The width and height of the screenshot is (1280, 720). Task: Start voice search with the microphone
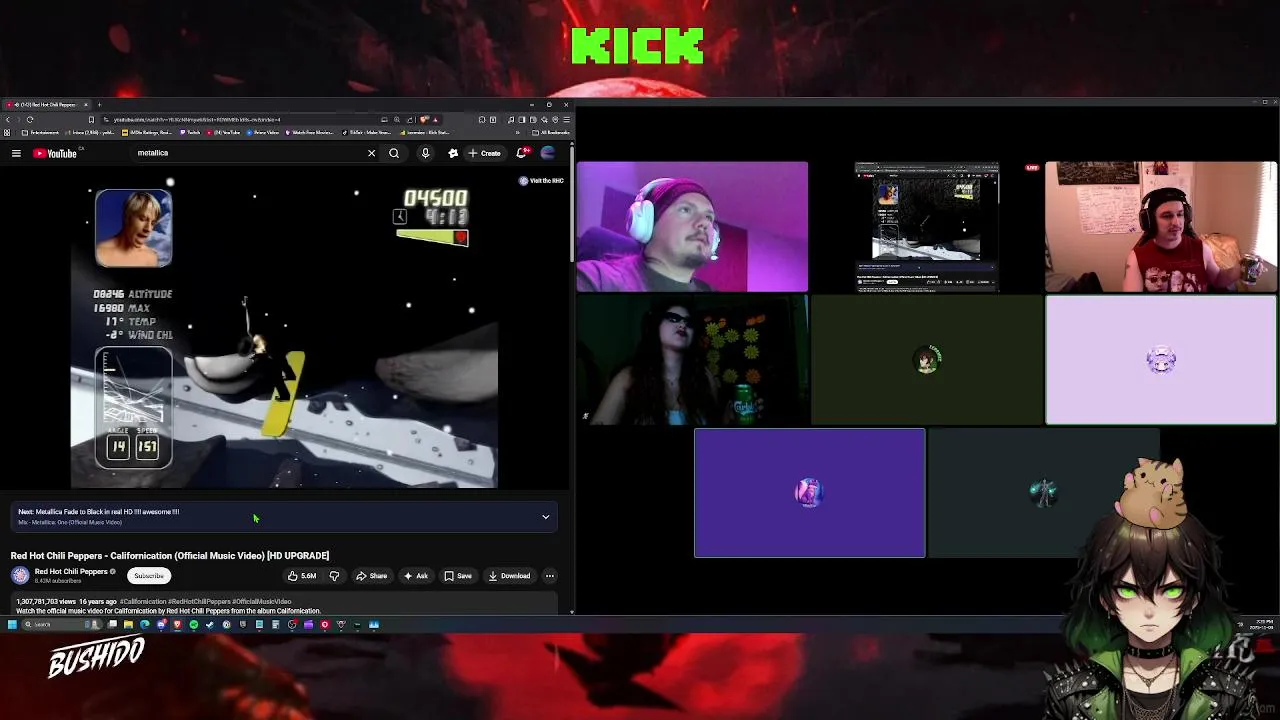[x=425, y=153]
